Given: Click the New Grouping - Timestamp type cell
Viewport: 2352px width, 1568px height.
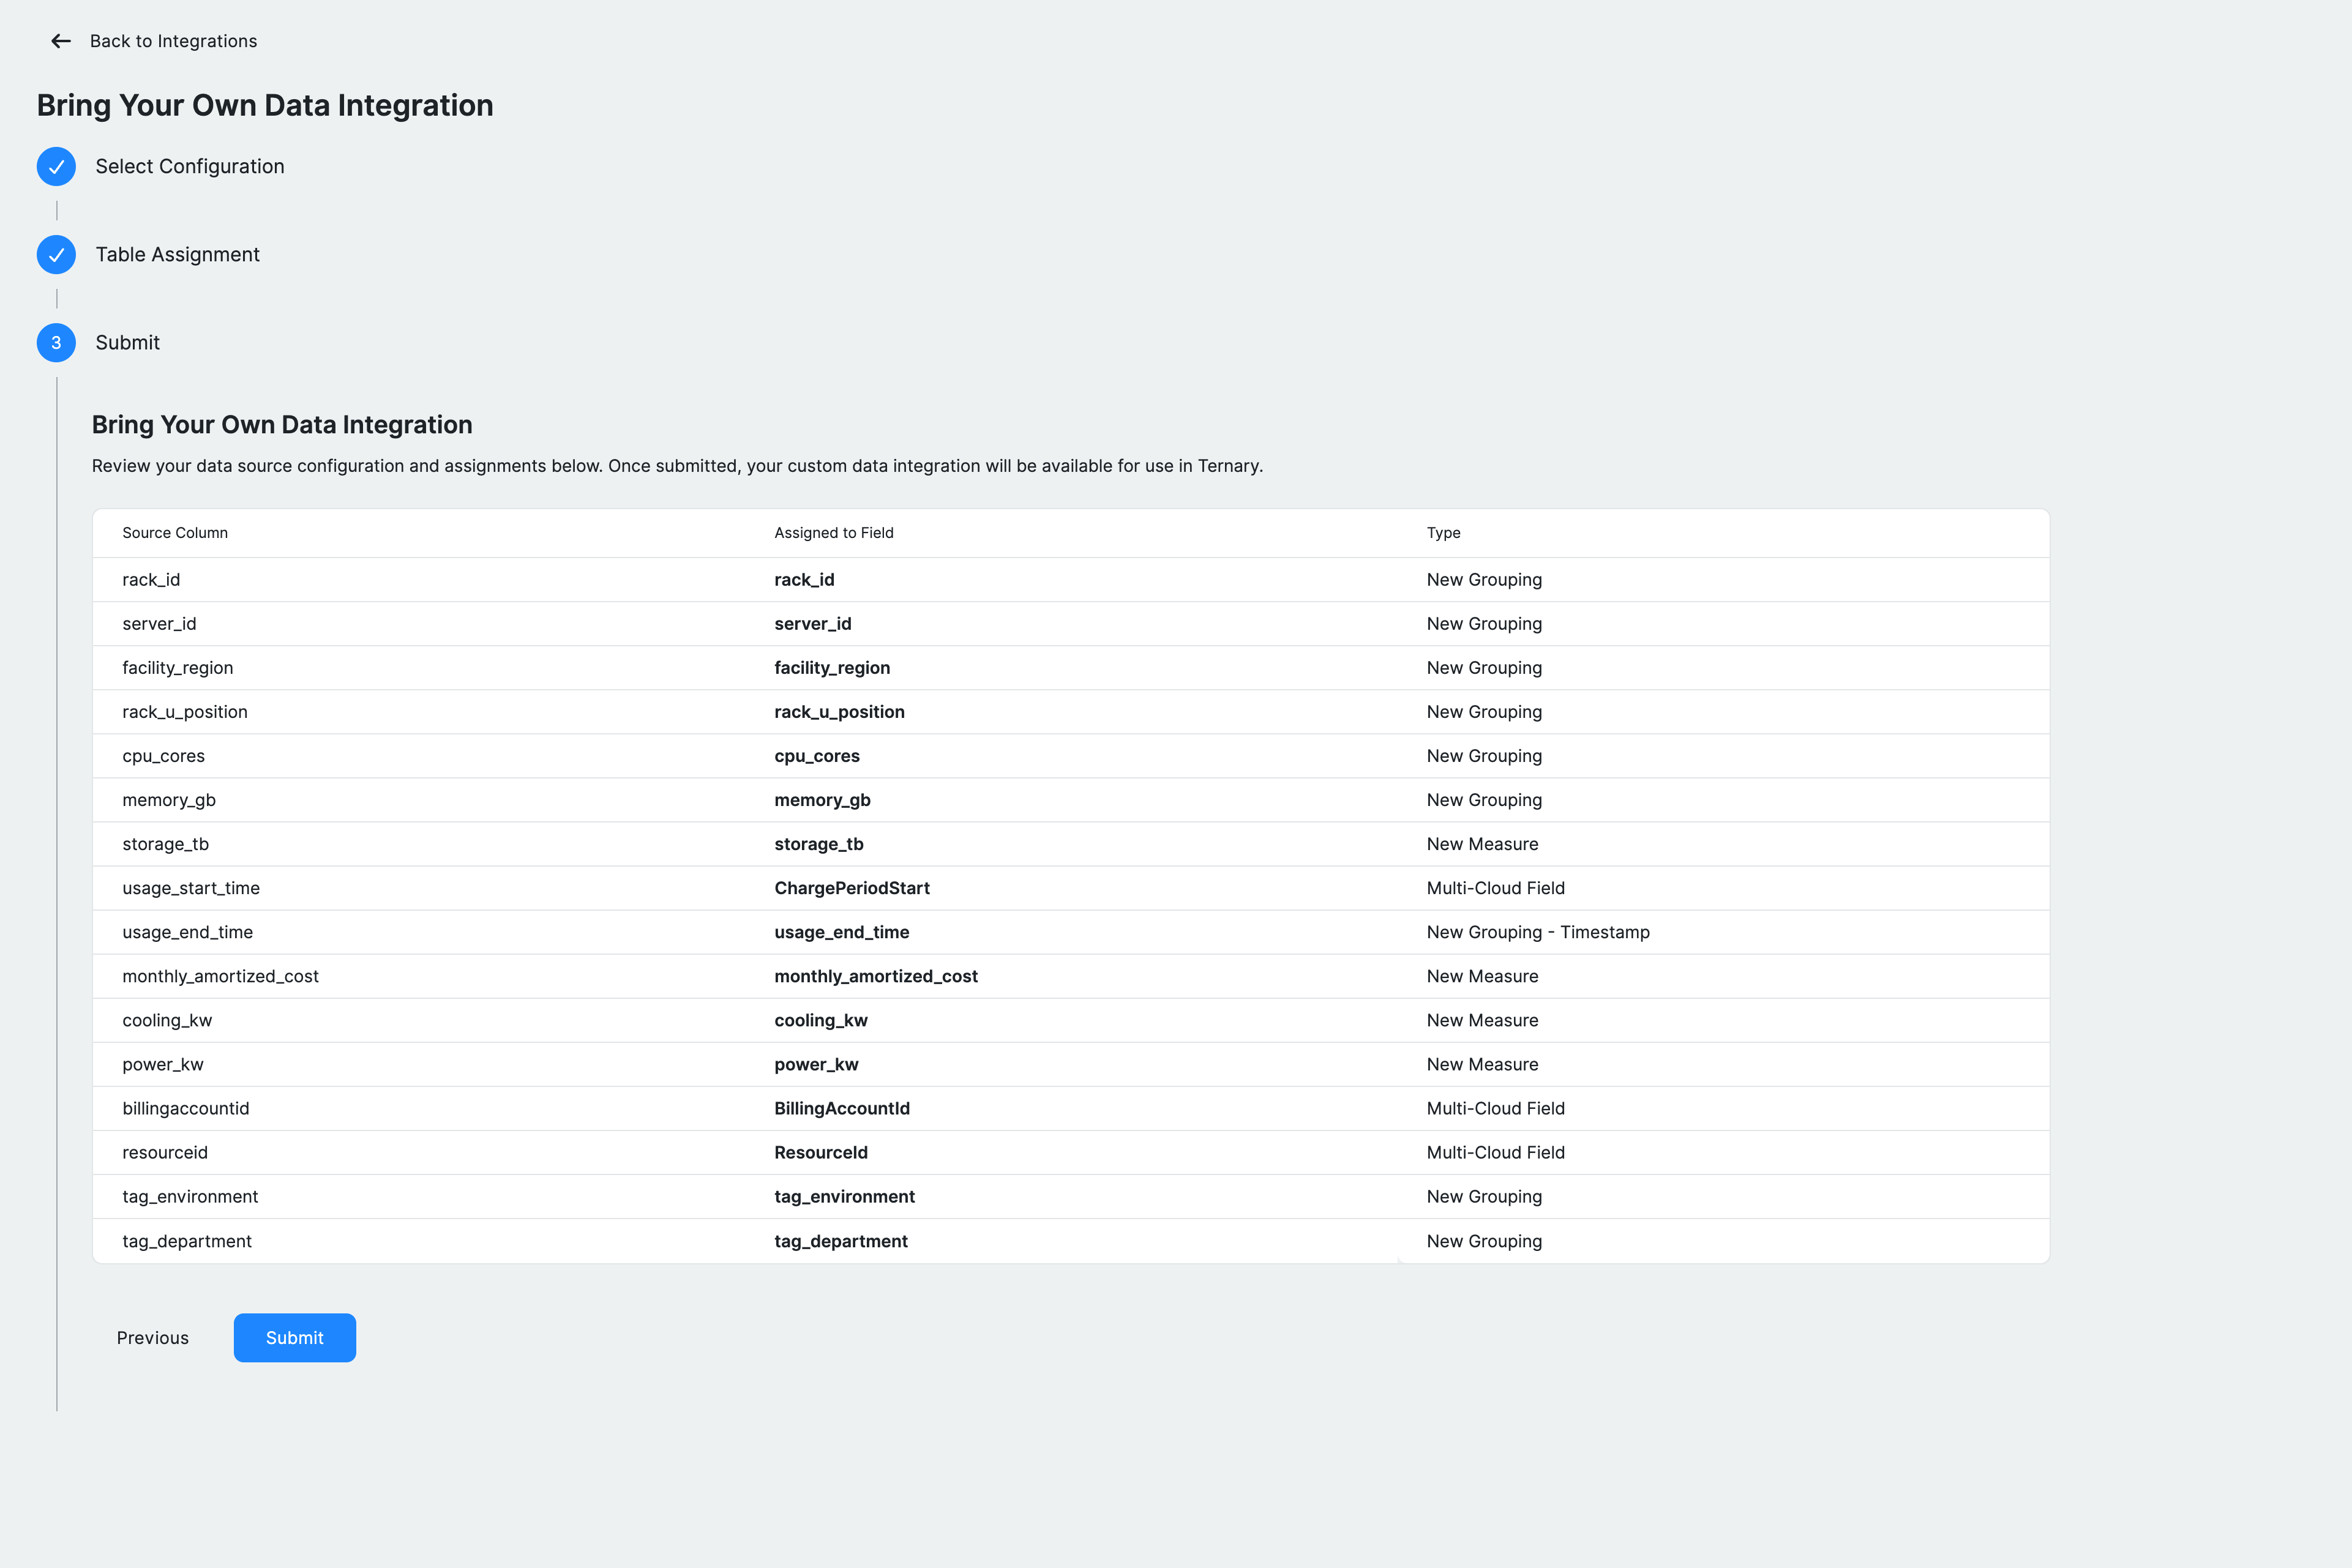Looking at the screenshot, I should point(1537,932).
